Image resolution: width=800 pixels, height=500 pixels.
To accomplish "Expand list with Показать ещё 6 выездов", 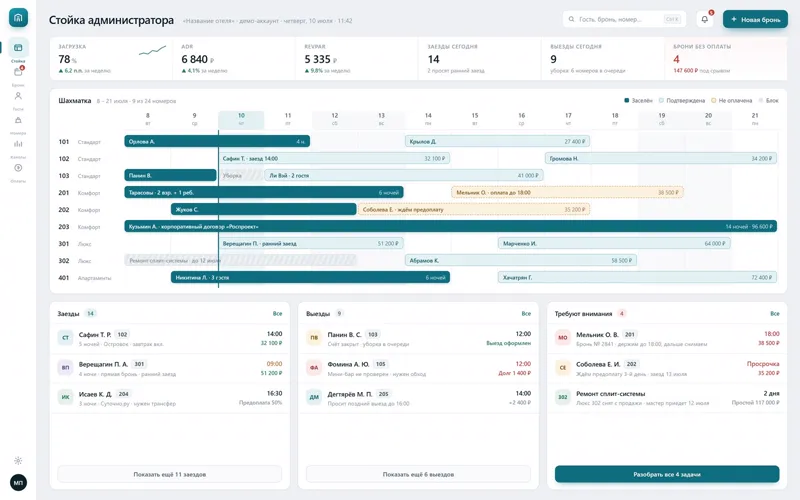I will pyautogui.click(x=418, y=474).
